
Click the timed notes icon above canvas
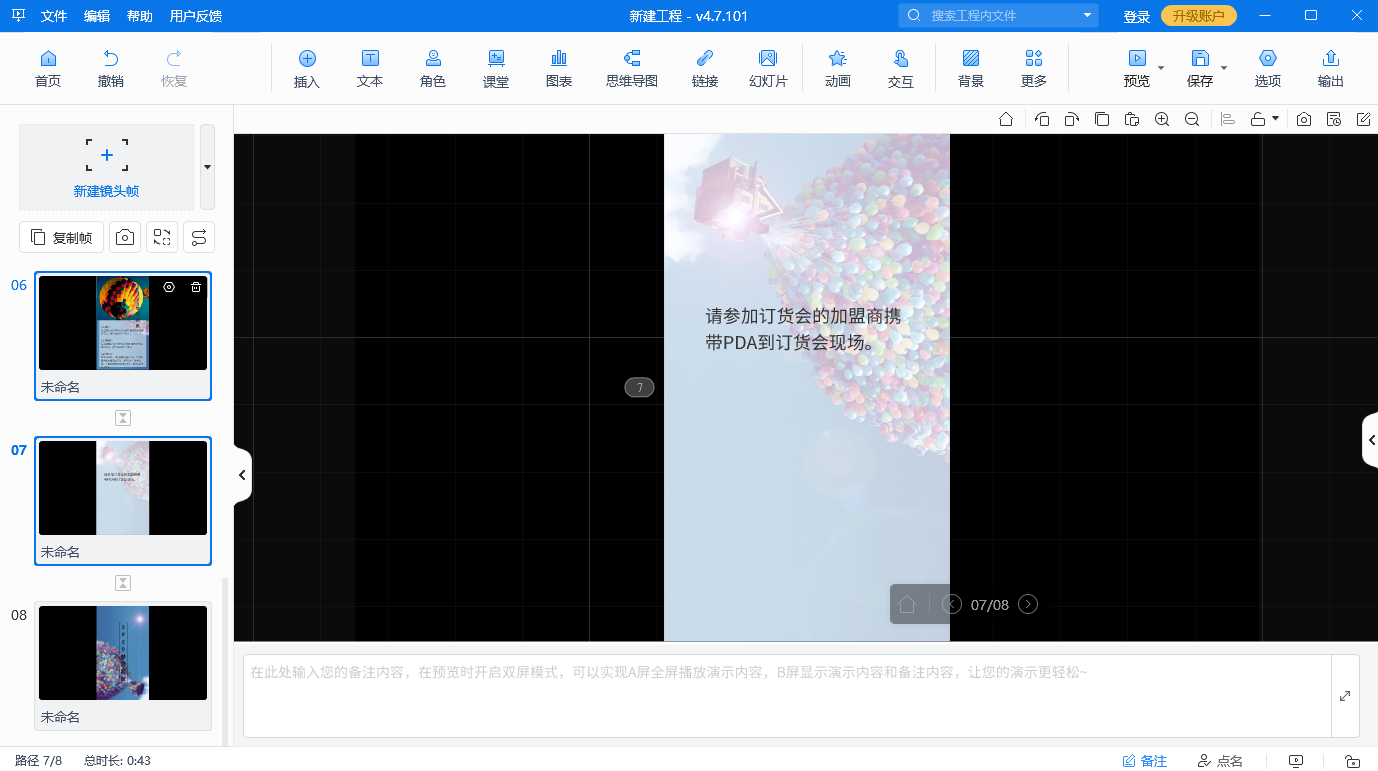pos(1334,119)
